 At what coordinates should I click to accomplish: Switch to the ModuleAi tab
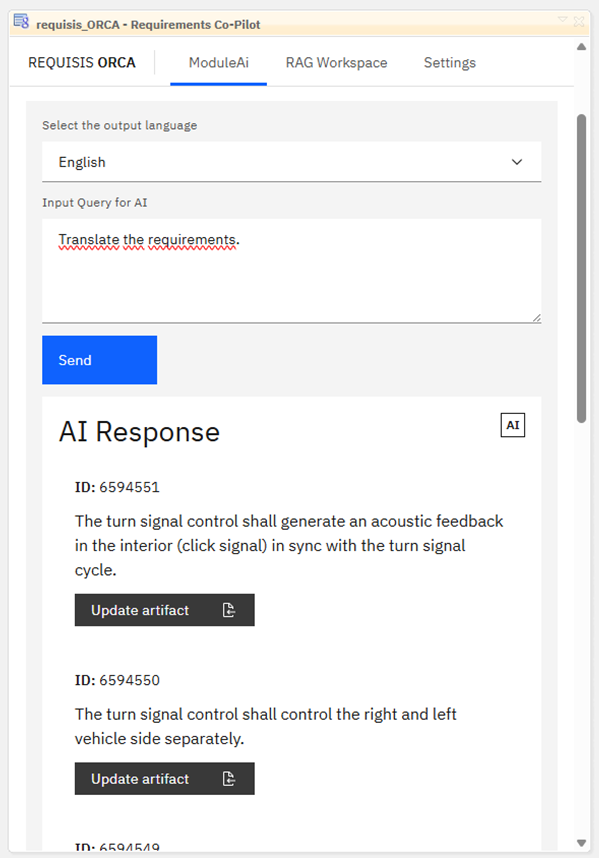point(219,63)
